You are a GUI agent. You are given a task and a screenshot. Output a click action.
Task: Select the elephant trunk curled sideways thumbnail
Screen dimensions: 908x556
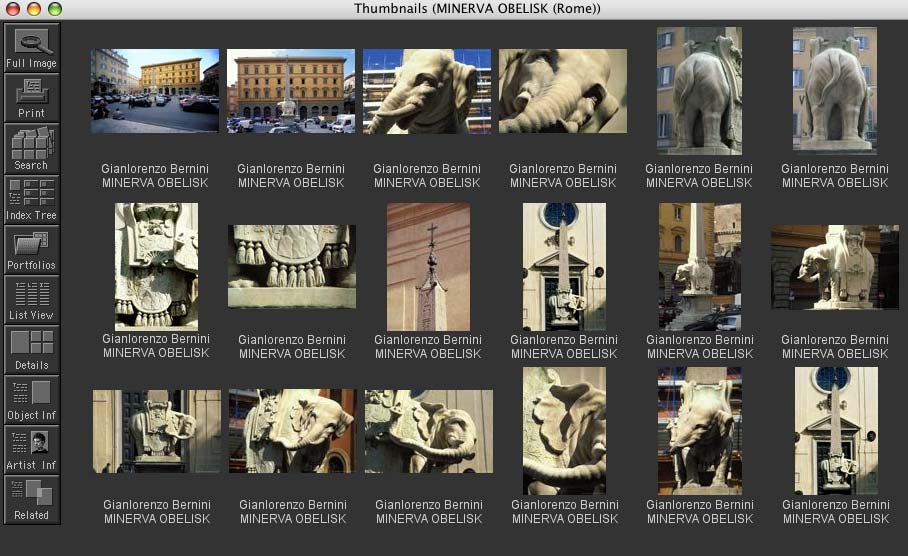[x=429, y=431]
